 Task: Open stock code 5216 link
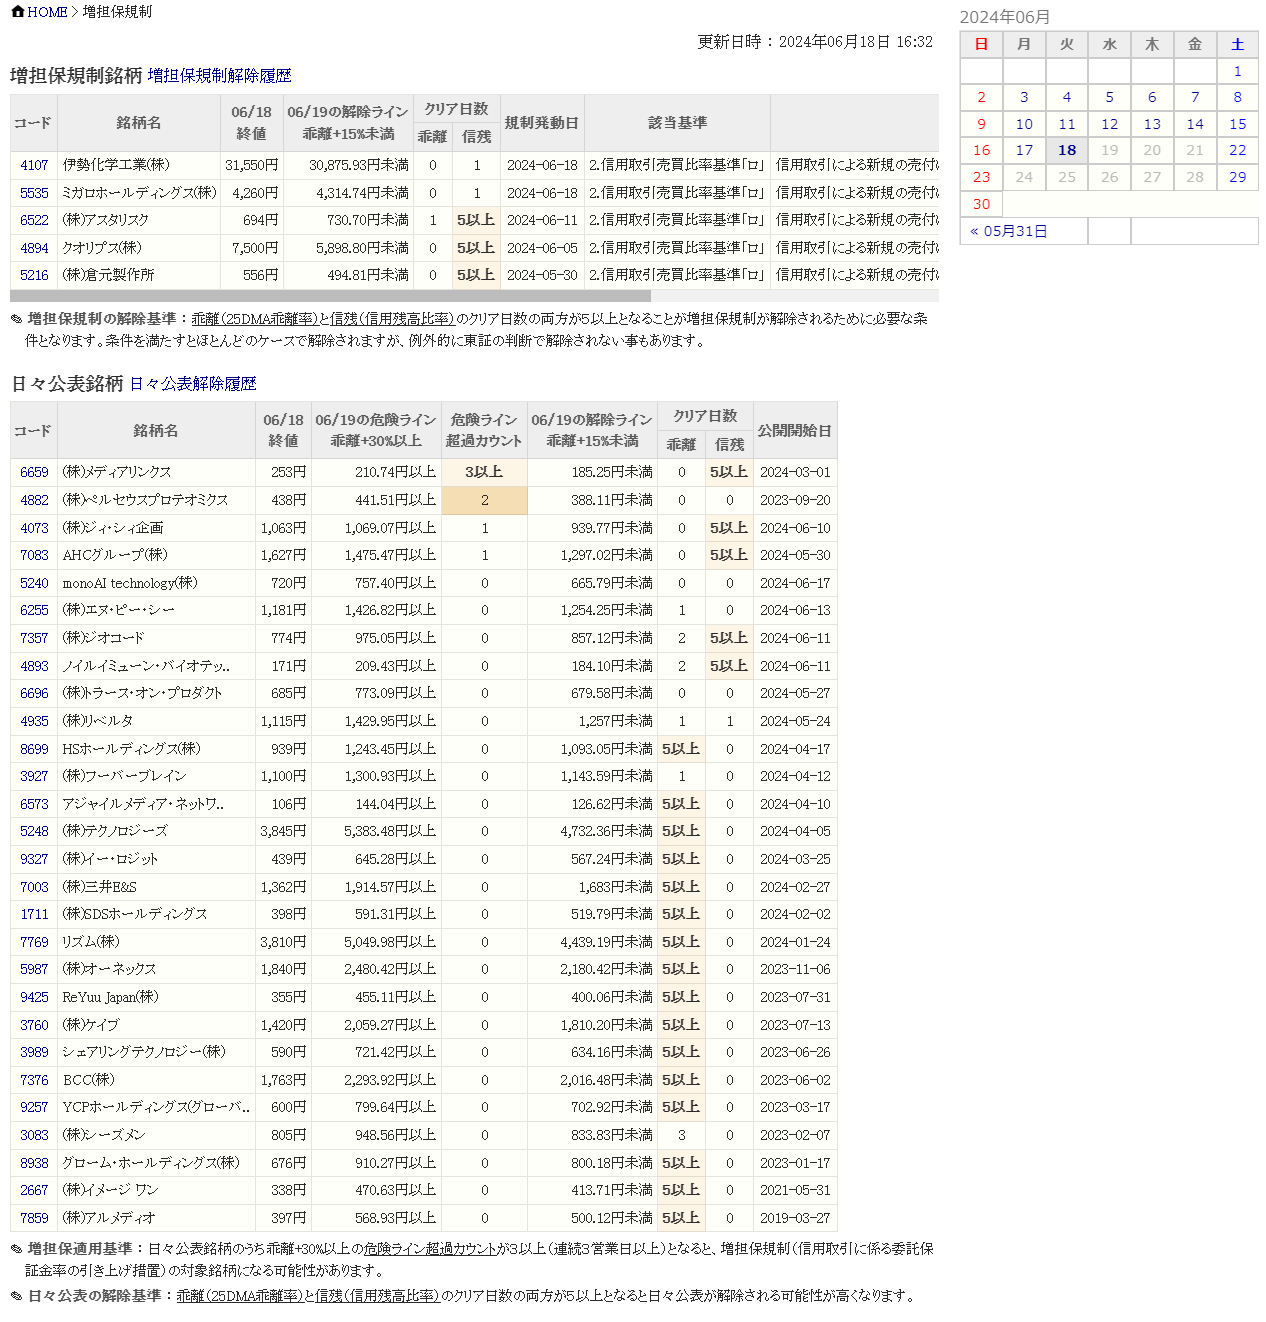34,275
